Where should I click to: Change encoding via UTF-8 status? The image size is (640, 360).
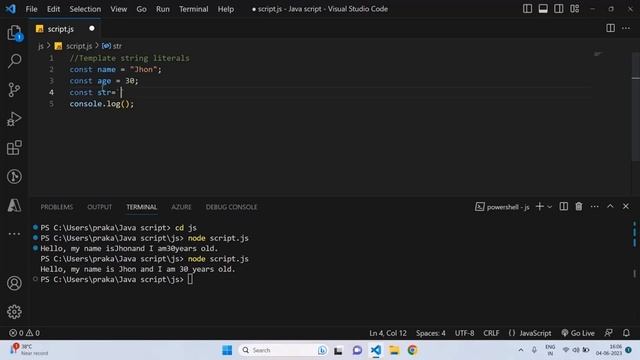coord(464,333)
